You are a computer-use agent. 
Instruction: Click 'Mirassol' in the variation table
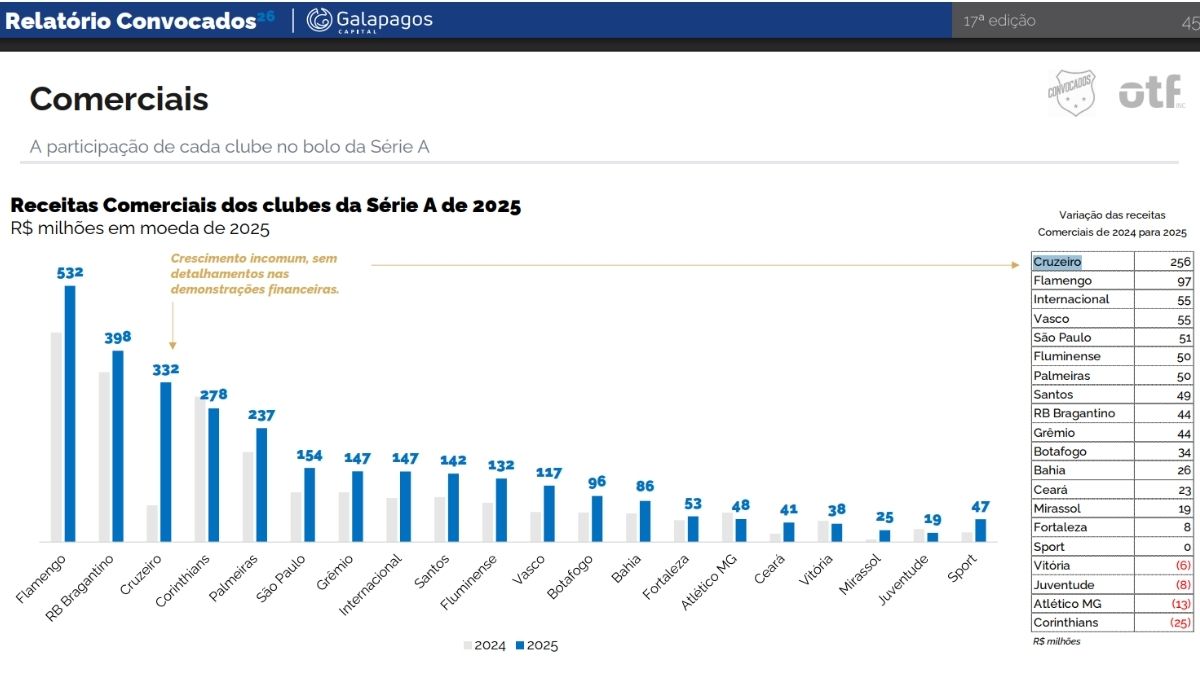(1058, 509)
